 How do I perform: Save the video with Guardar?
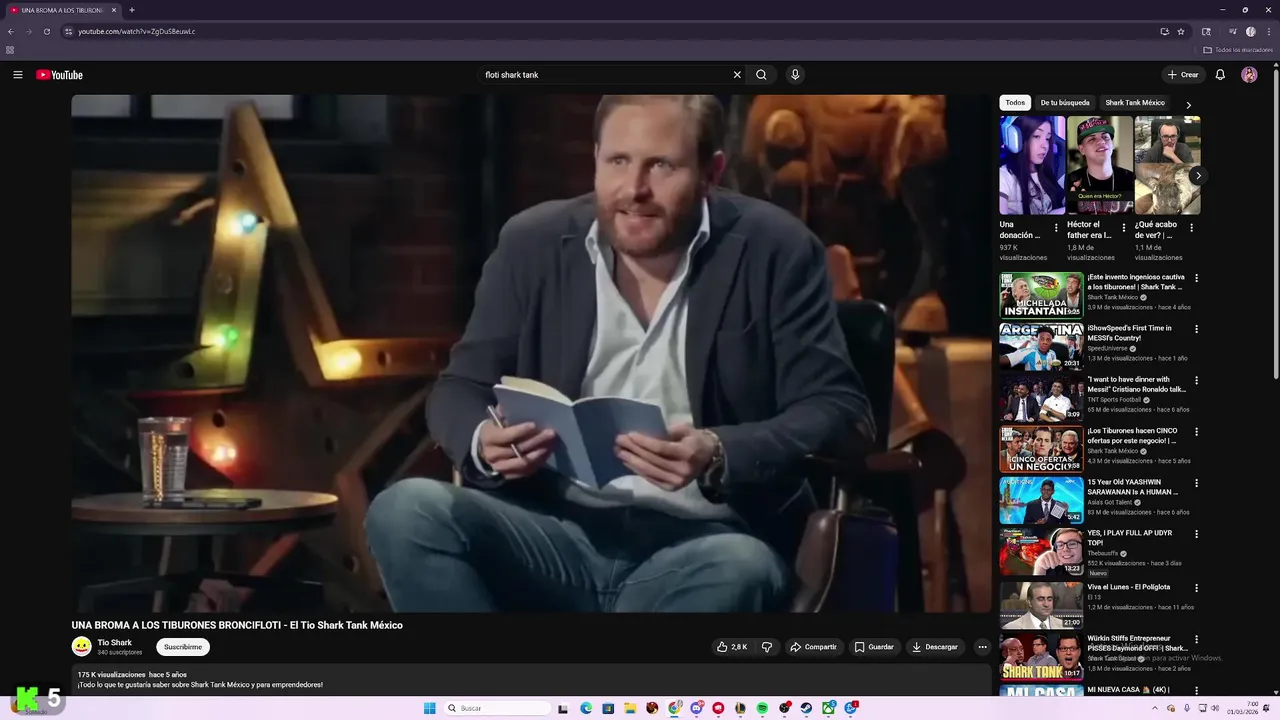pos(873,647)
